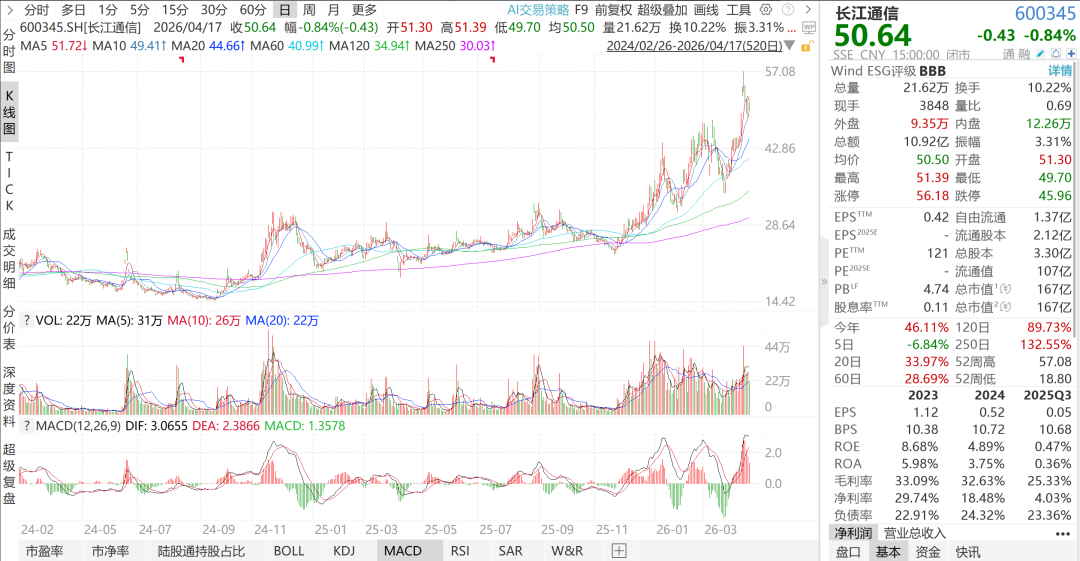The image size is (1080, 561).
Task: Select the 60分 period option
Action: tap(253, 9)
